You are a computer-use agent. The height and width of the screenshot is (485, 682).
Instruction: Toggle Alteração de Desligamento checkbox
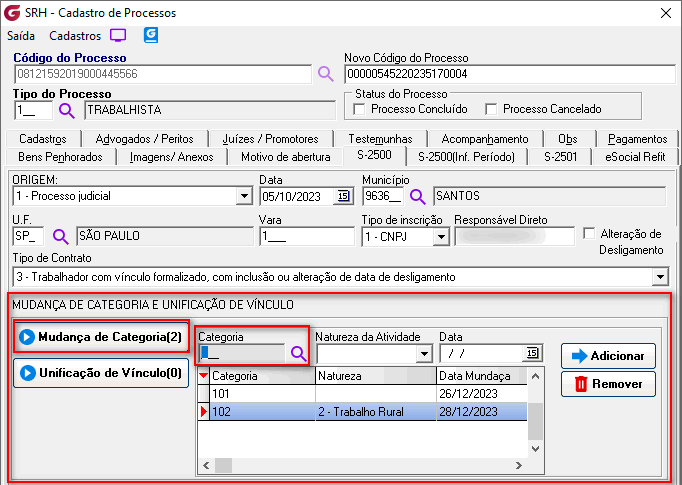coord(589,233)
